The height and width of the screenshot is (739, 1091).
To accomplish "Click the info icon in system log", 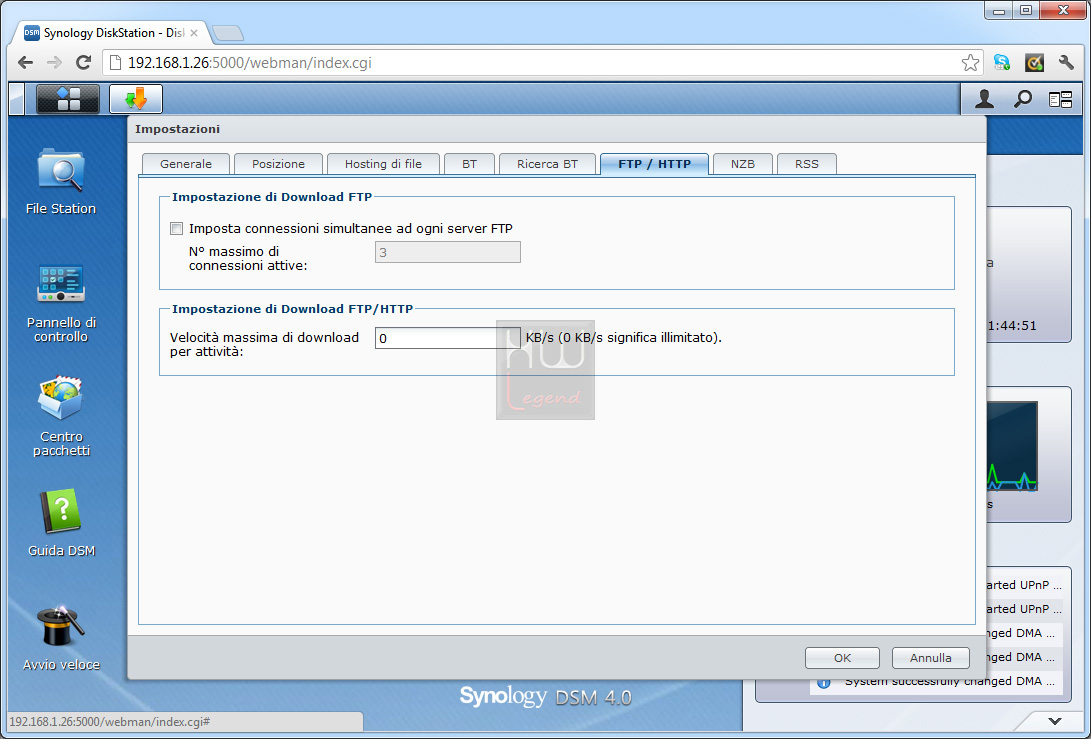I will click(824, 682).
